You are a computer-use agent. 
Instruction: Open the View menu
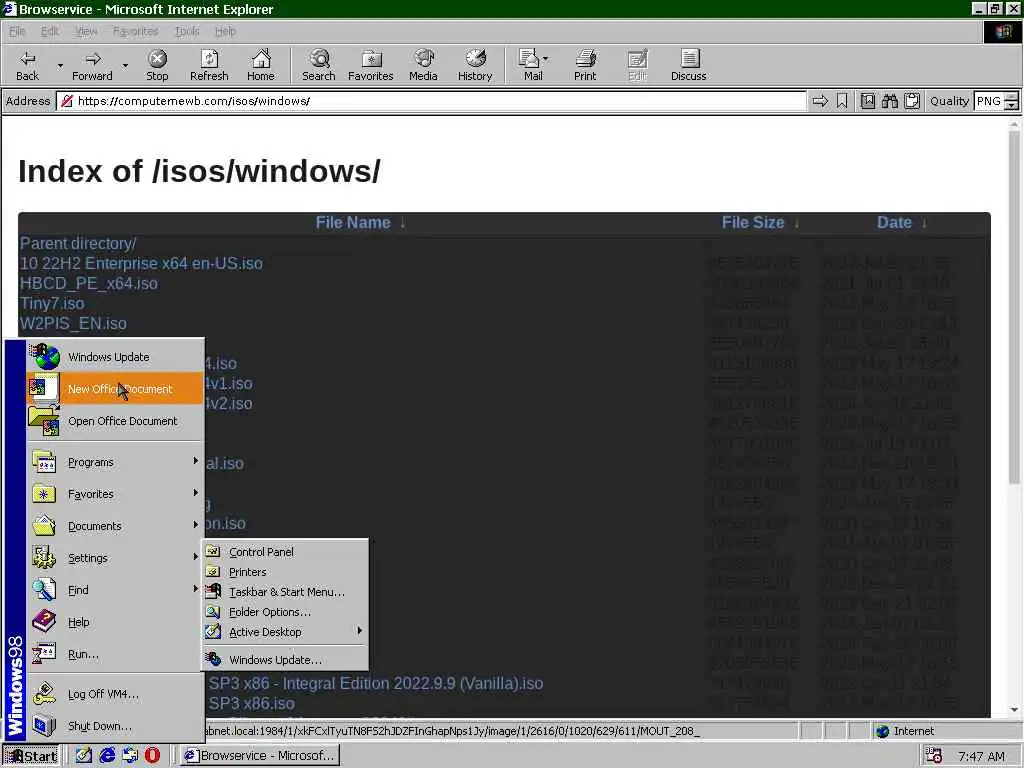click(x=86, y=31)
